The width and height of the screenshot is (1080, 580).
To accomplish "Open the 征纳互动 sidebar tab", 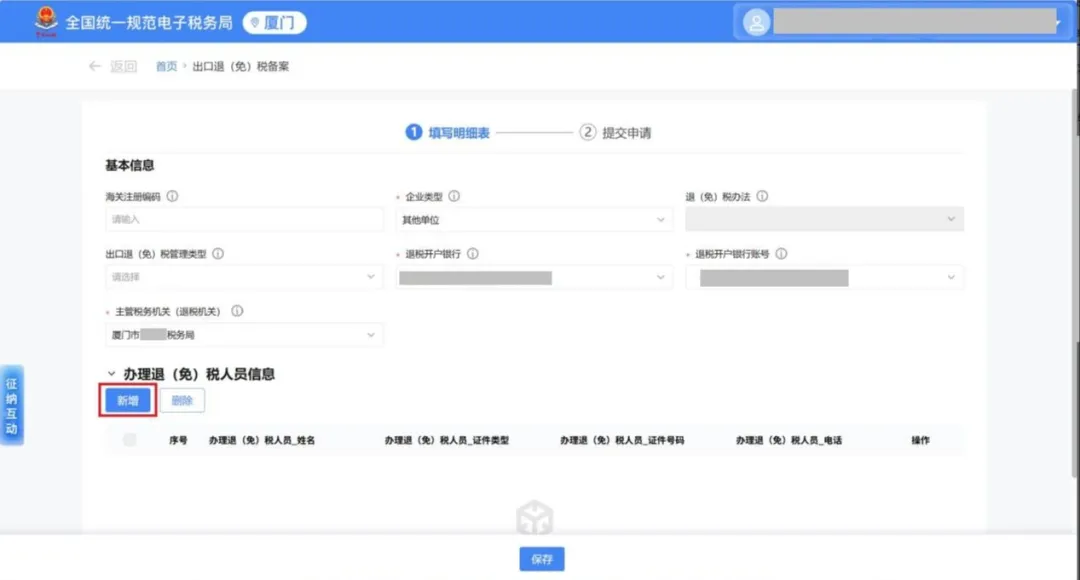I will (13, 404).
